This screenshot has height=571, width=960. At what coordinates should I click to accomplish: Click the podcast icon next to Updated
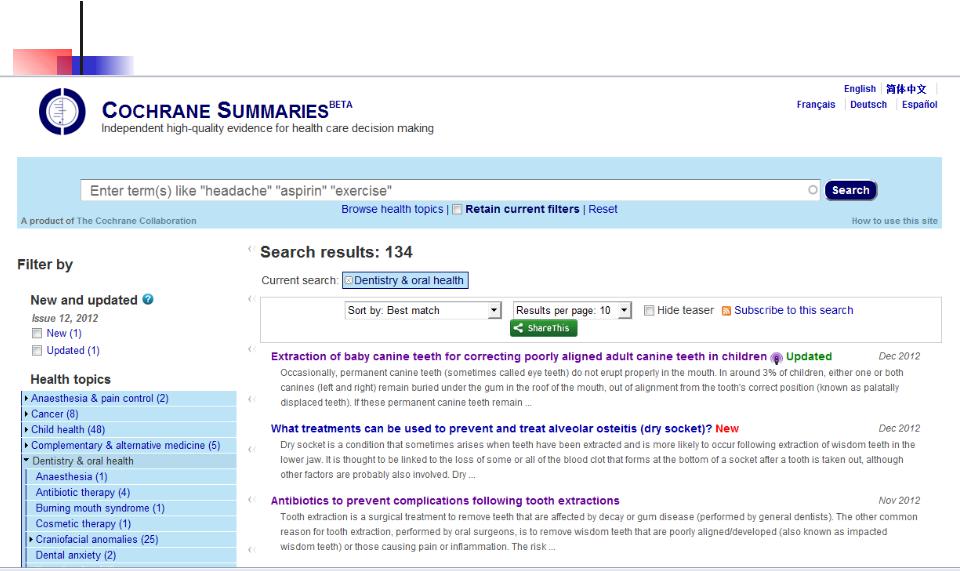[776, 357]
